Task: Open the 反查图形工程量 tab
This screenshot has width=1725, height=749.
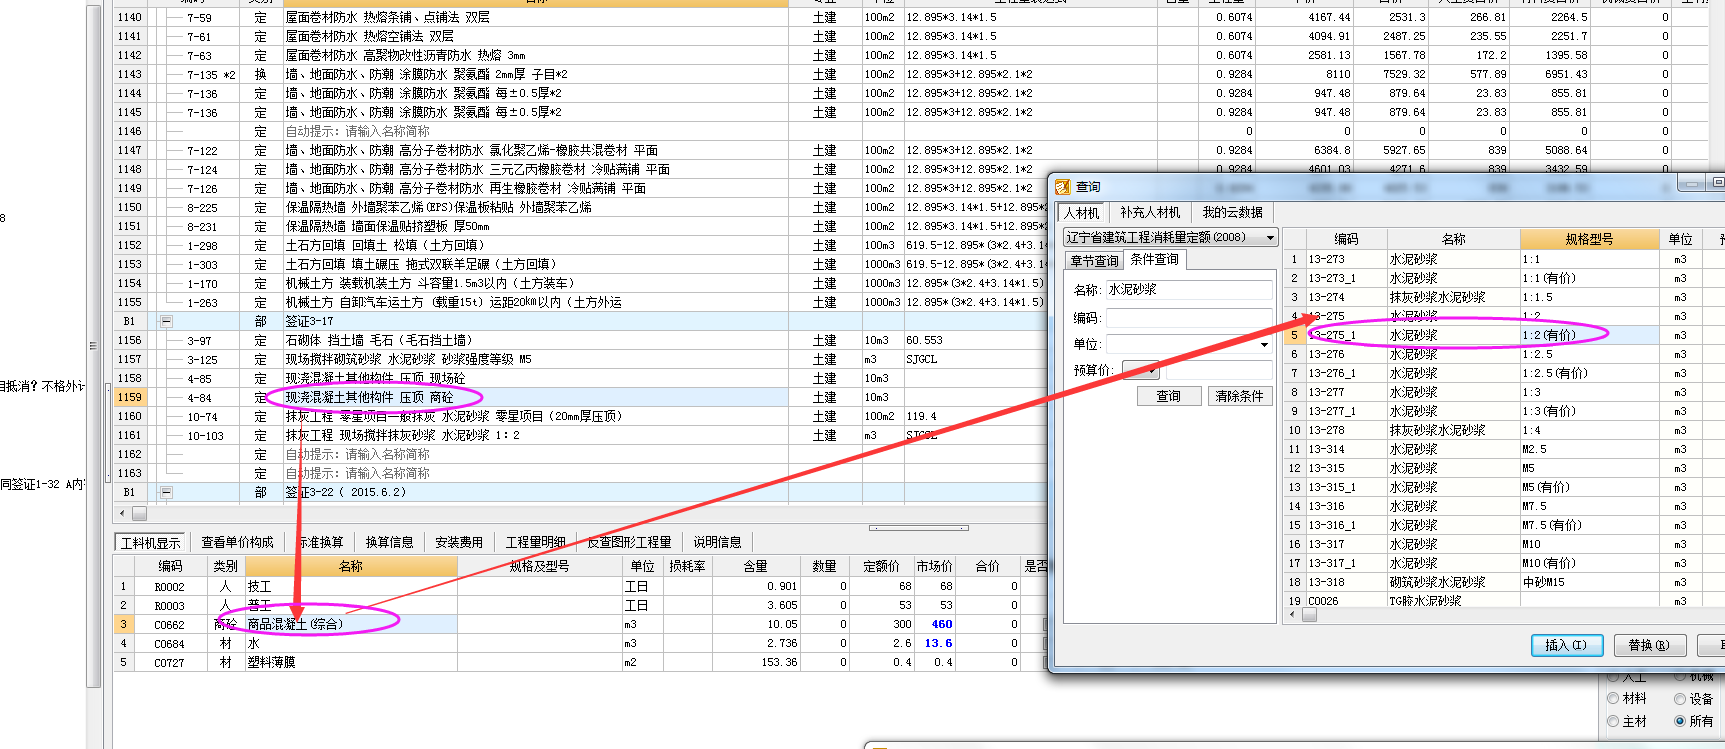Action: pos(629,542)
